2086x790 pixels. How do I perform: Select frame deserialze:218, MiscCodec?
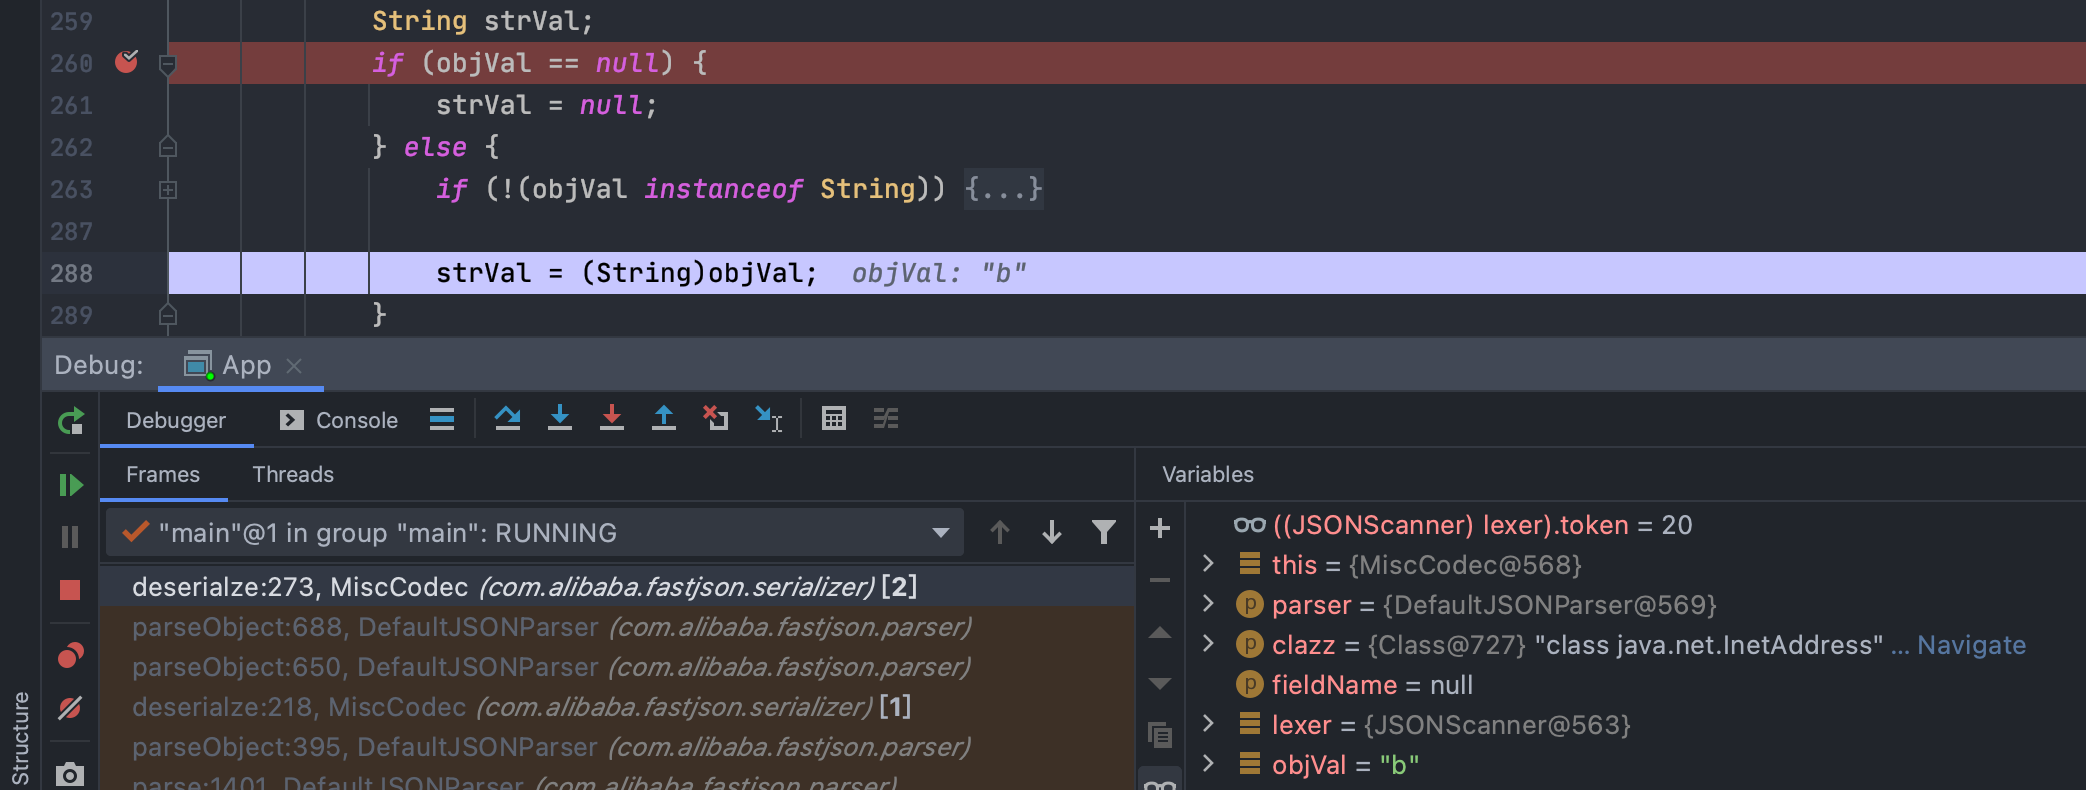[x=617, y=707]
